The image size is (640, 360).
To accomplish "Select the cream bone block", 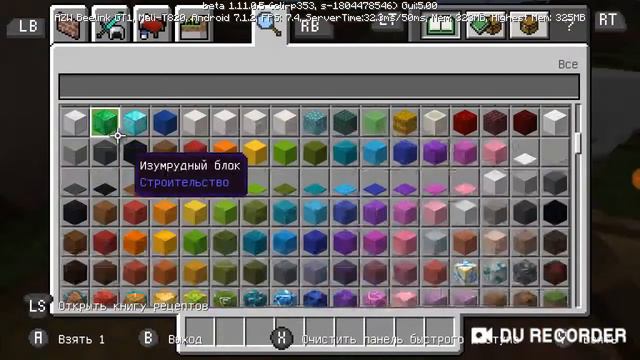I will pos(435,122).
